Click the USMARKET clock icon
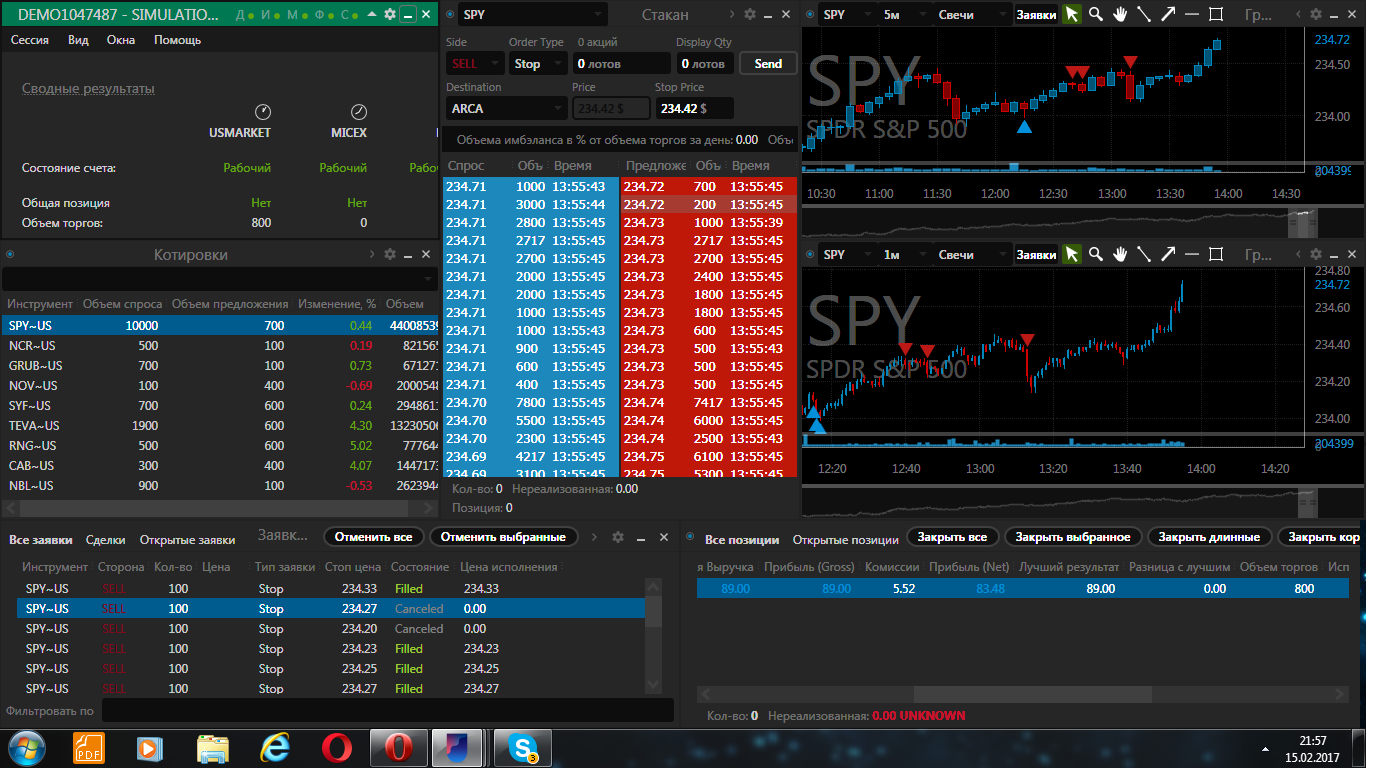The image size is (1382, 768). point(263,111)
